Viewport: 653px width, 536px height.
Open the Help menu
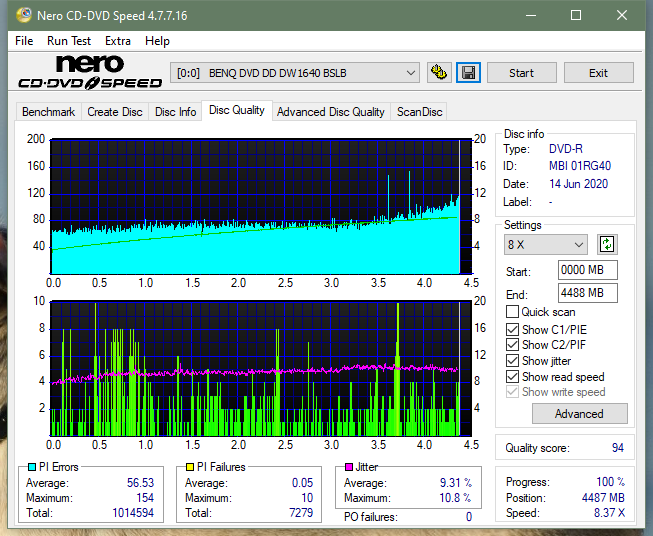point(157,41)
